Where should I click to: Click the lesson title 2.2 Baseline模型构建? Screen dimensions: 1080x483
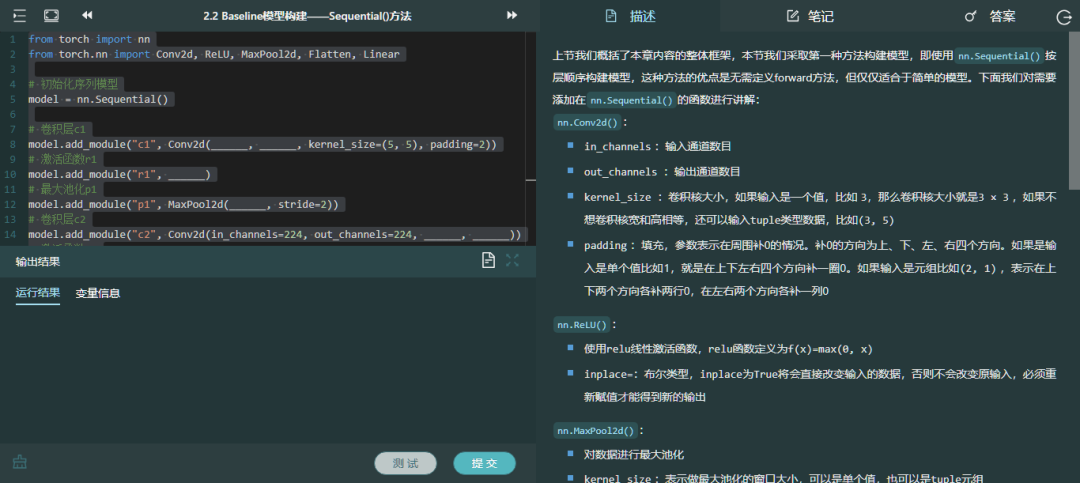coord(307,16)
